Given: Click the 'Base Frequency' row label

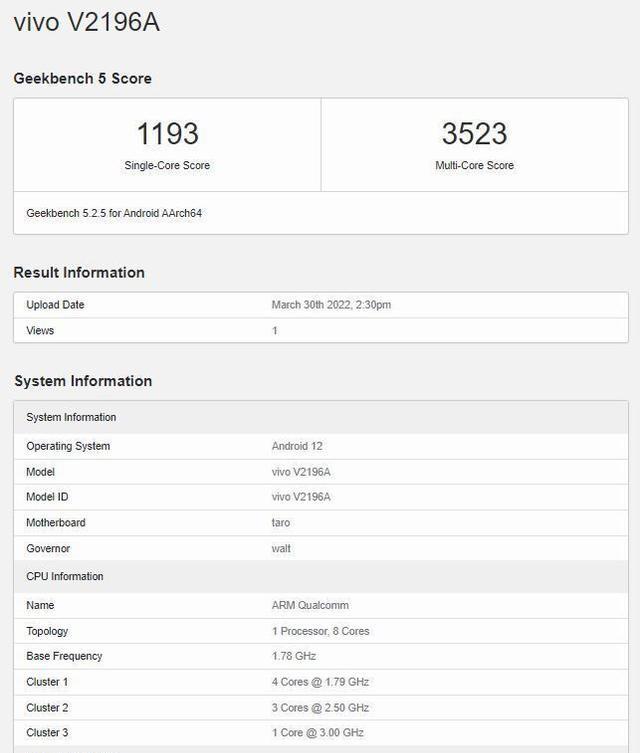Looking at the screenshot, I should [x=64, y=656].
